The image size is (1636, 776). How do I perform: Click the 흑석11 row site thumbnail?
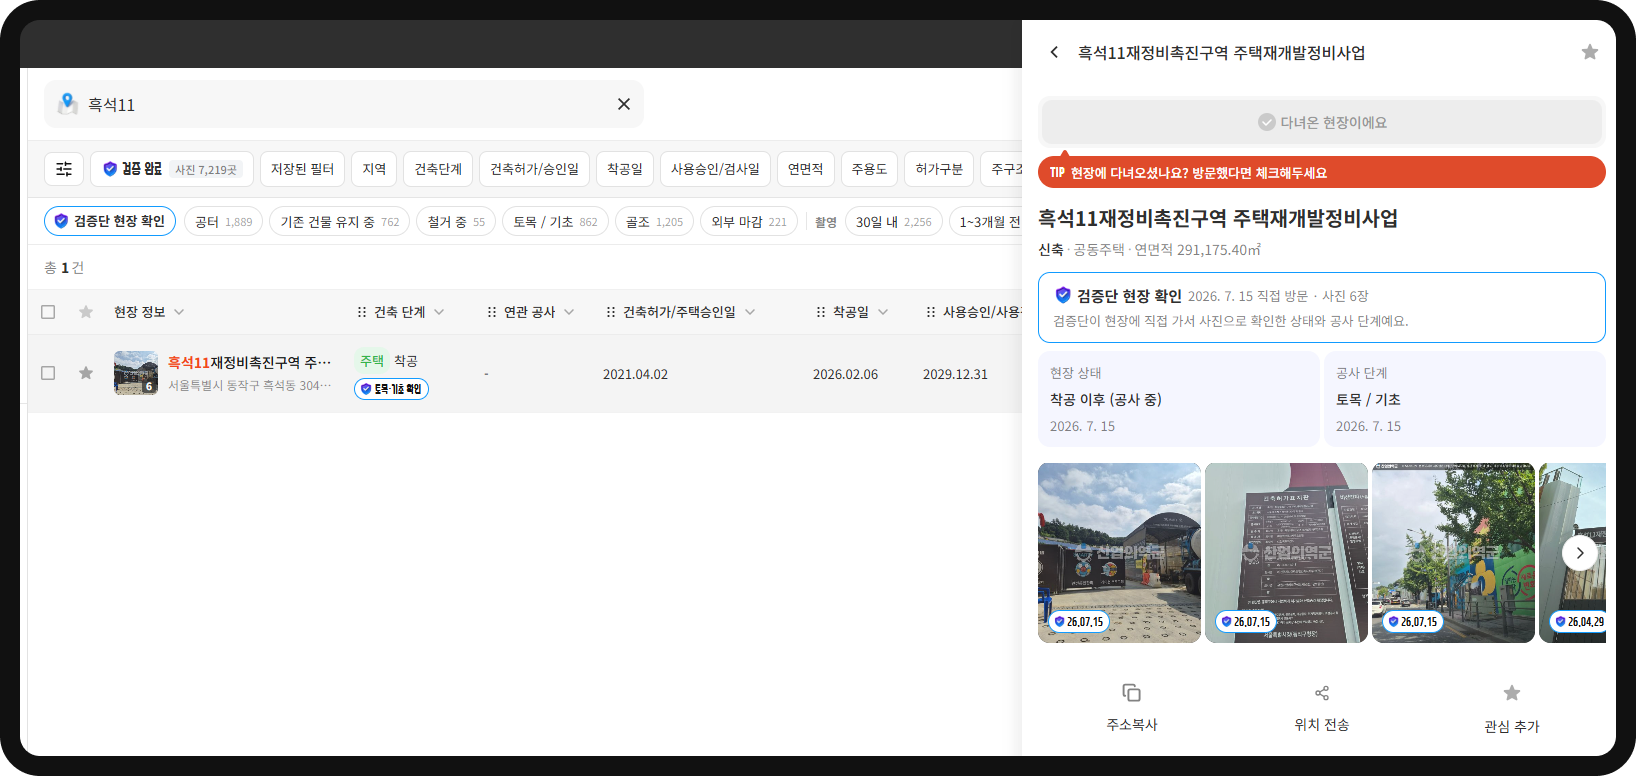pos(136,373)
